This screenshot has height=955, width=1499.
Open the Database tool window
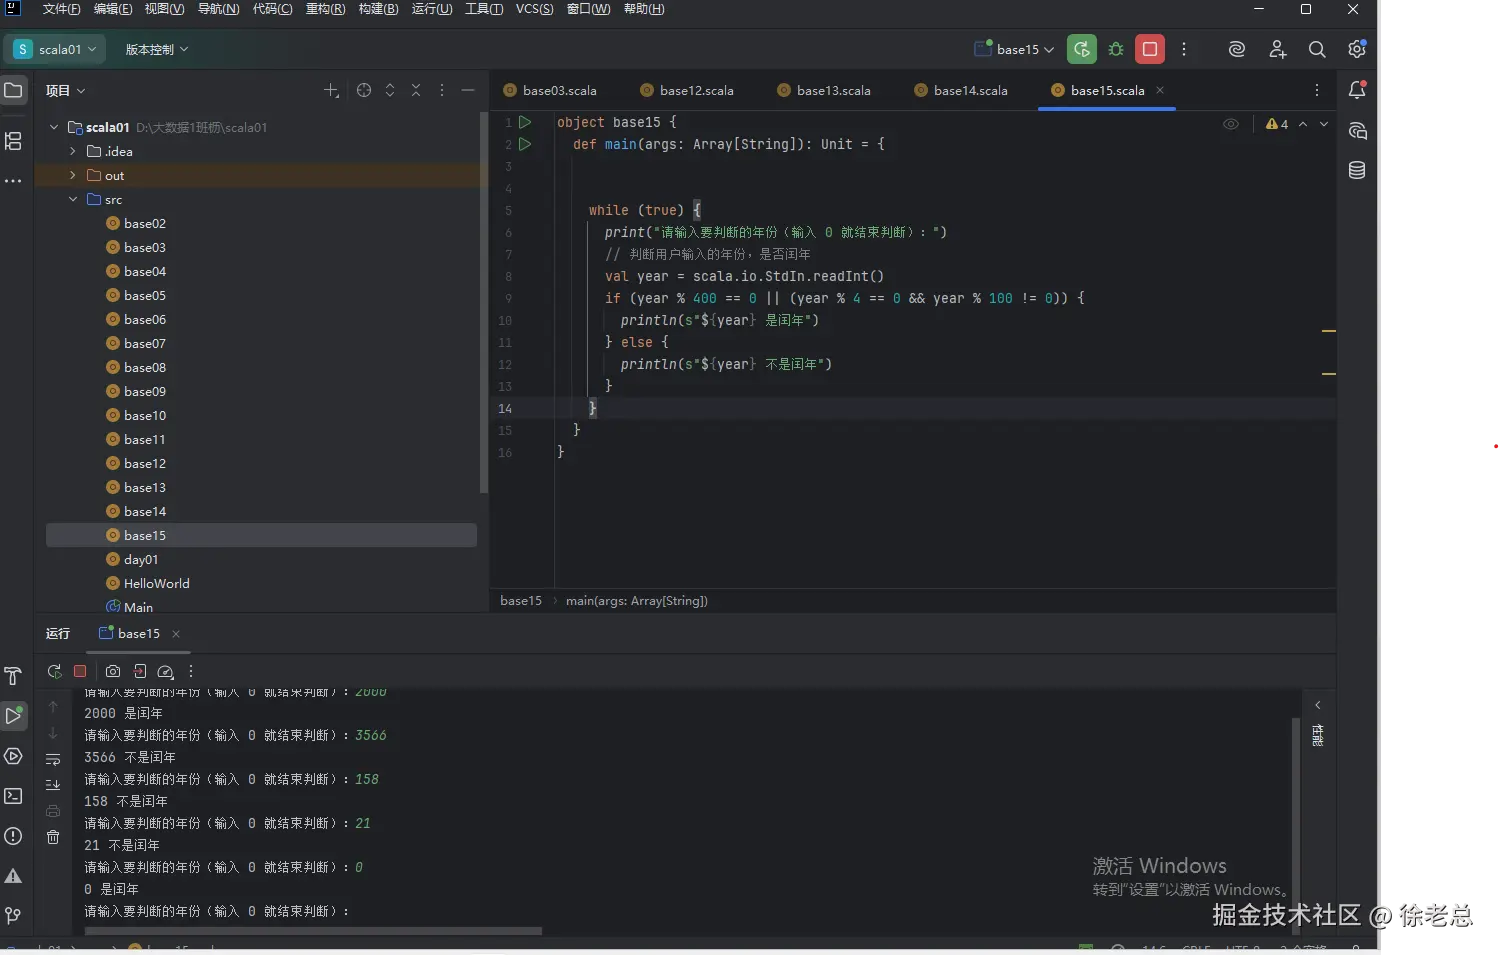pos(1357,170)
